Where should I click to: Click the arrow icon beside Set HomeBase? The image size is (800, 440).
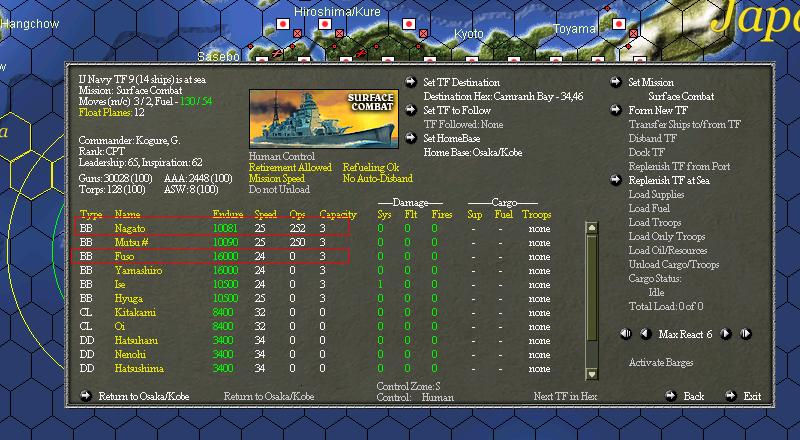click(411, 138)
